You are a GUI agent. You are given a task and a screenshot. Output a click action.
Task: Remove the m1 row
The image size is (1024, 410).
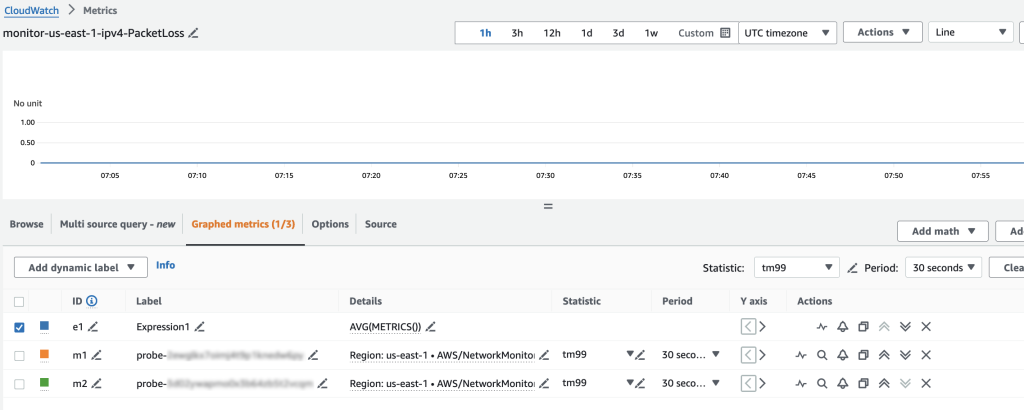point(925,355)
